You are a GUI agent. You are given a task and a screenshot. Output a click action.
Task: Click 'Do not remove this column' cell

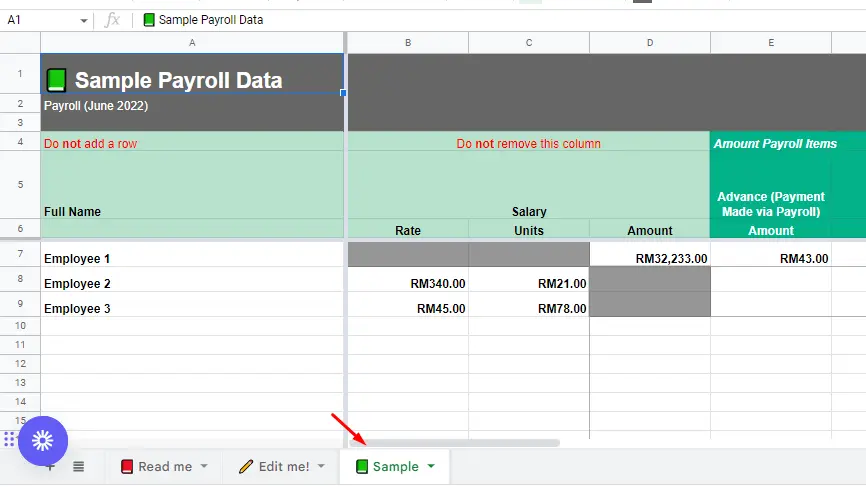click(529, 141)
